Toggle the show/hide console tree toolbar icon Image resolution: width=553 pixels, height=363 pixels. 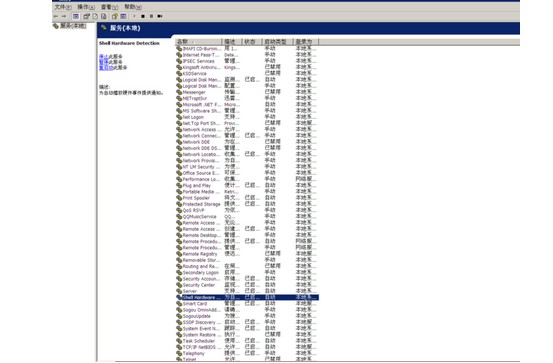pyautogui.click(x=75, y=16)
